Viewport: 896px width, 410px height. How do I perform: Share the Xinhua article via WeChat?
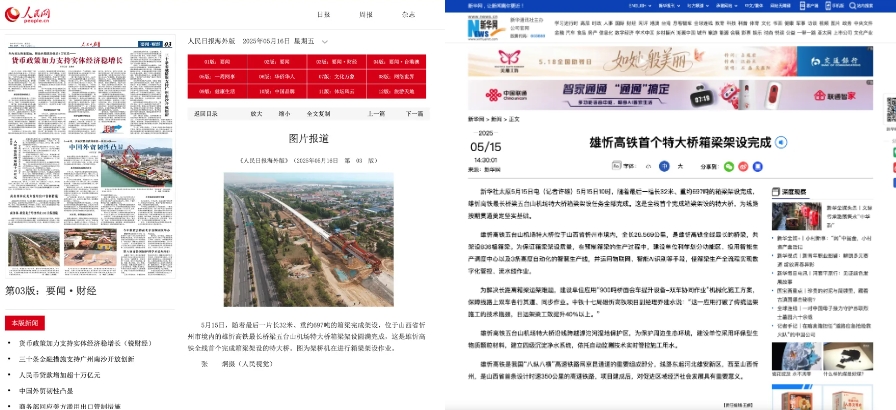pos(729,167)
